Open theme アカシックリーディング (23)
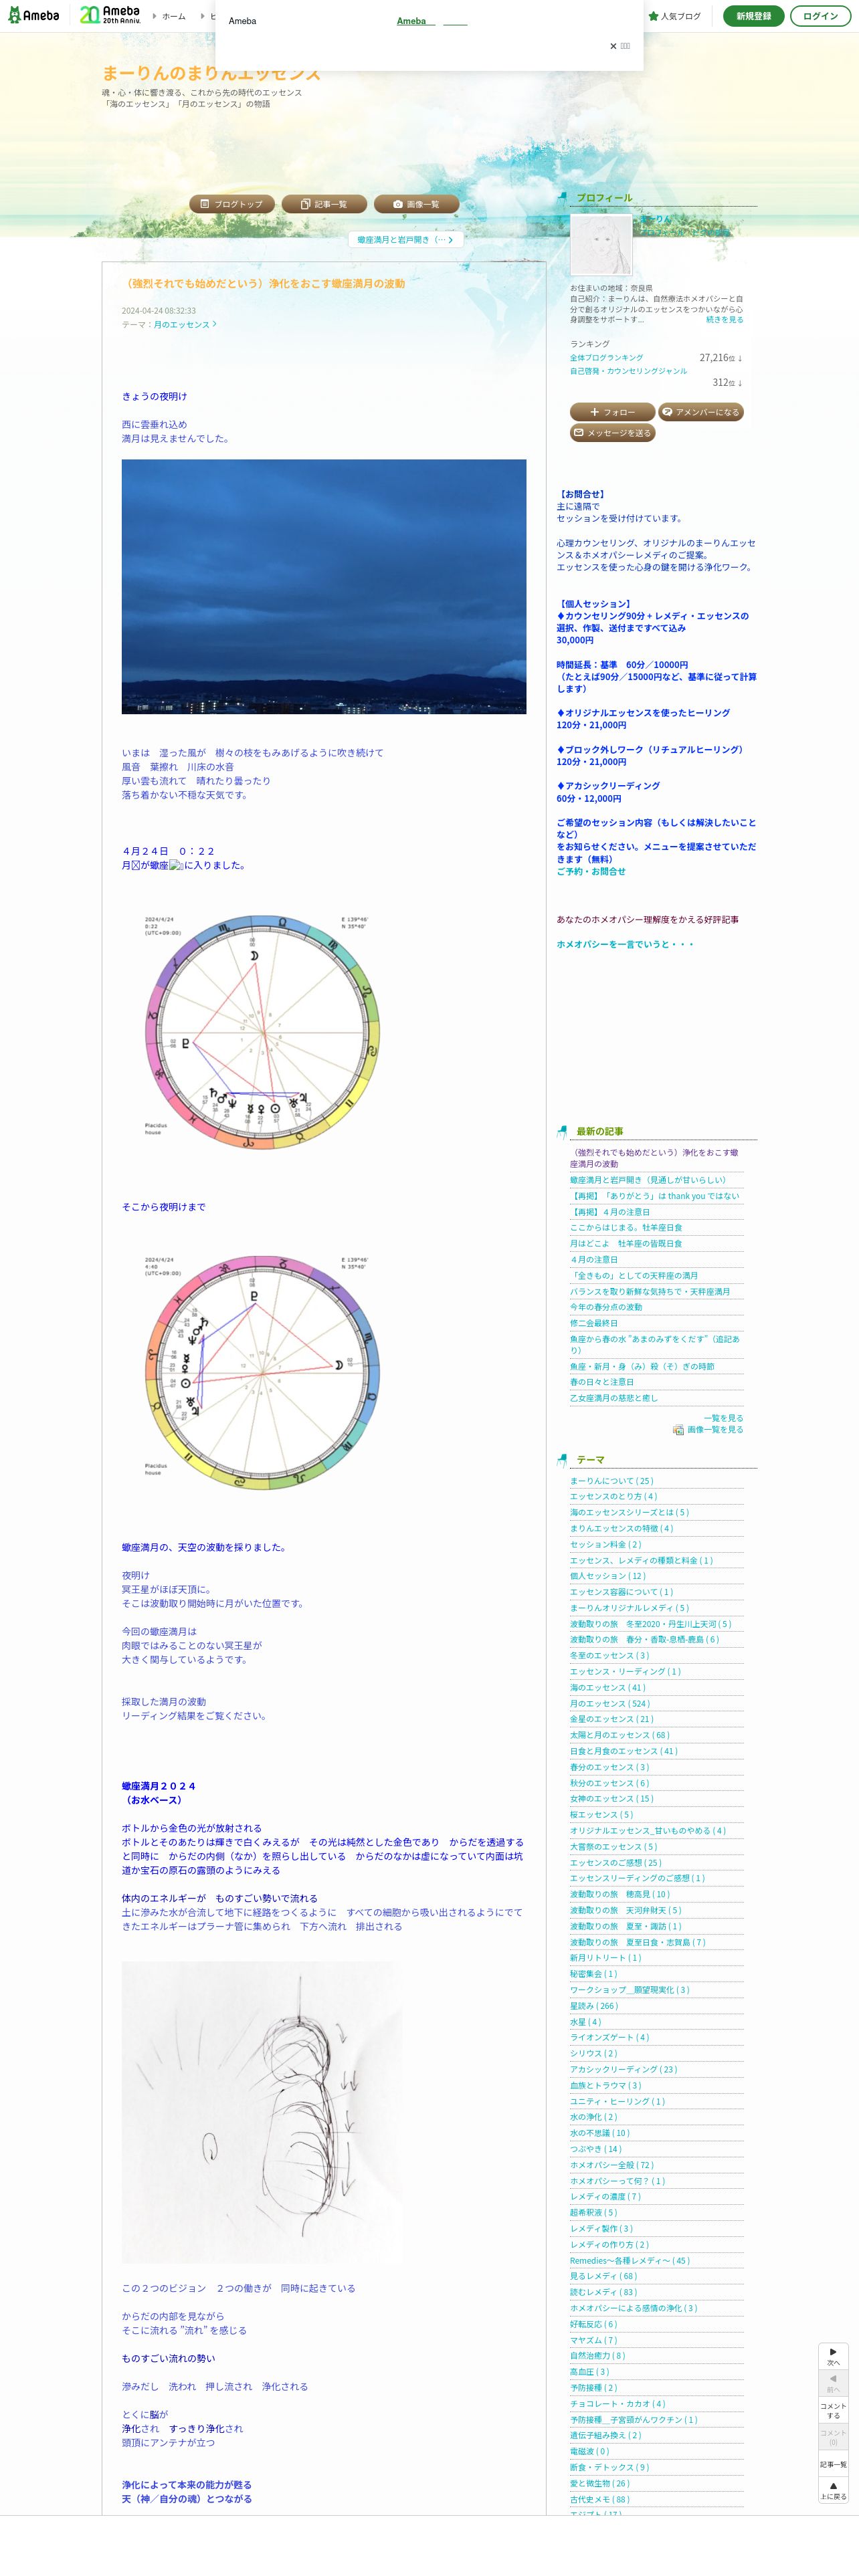The height and width of the screenshot is (2576, 859). point(624,2070)
